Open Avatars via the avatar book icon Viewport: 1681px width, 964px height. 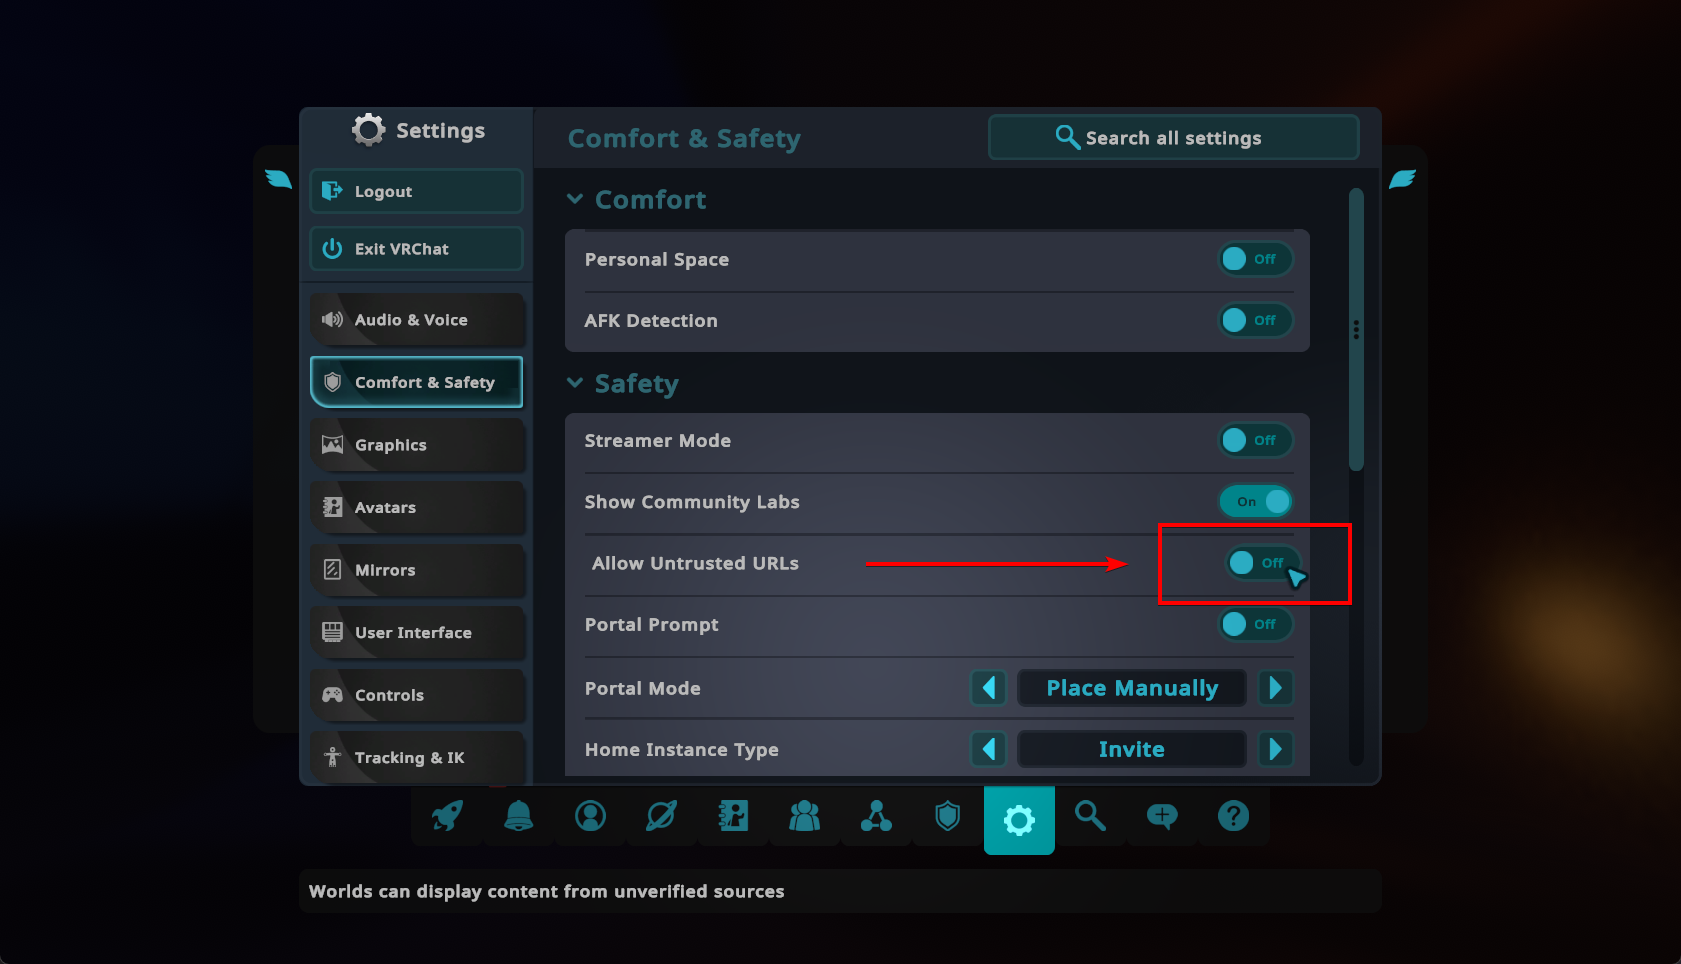[x=733, y=816]
